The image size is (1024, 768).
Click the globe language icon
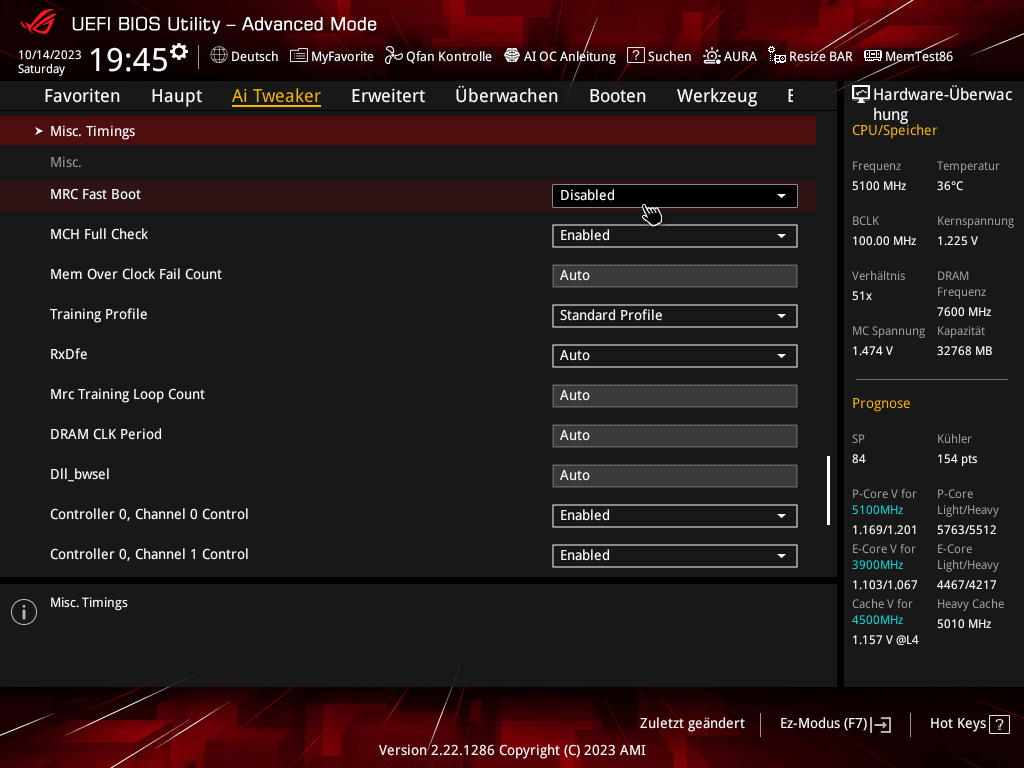219,56
